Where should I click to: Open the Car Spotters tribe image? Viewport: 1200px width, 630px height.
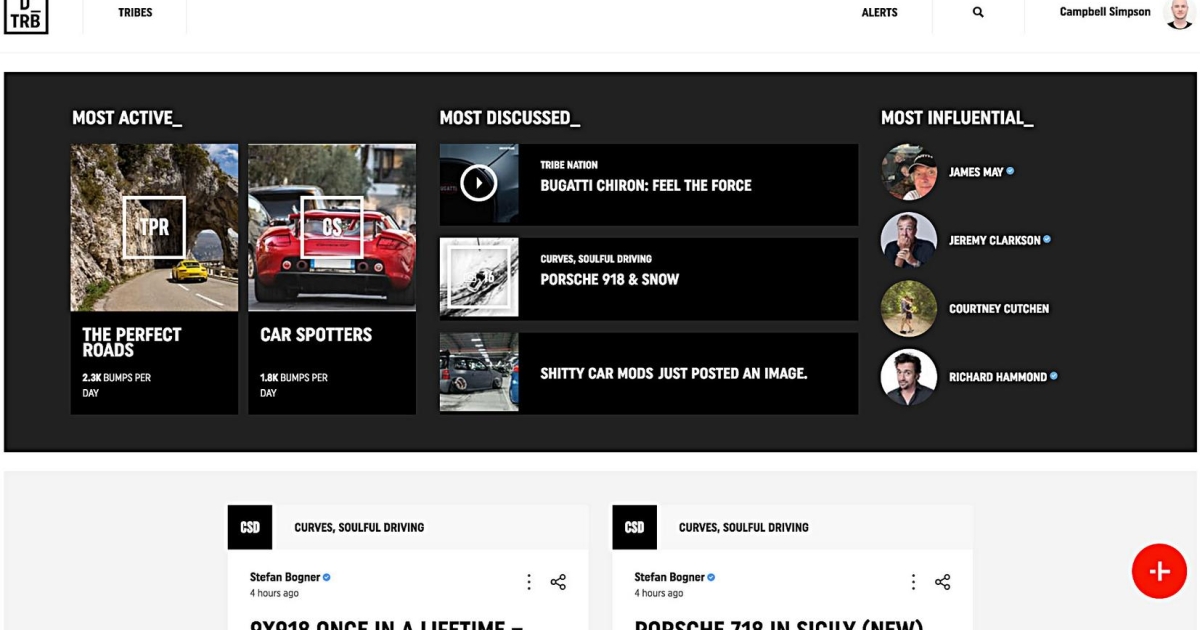[x=332, y=227]
